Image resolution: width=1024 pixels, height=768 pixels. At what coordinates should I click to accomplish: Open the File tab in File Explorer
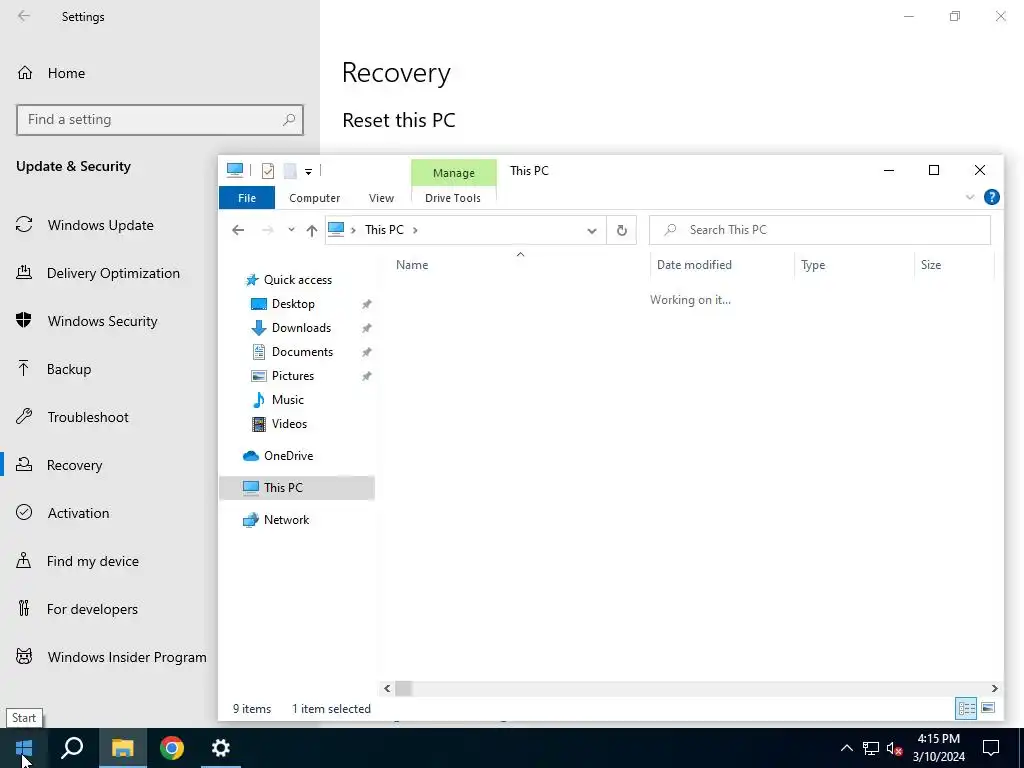pyautogui.click(x=247, y=198)
